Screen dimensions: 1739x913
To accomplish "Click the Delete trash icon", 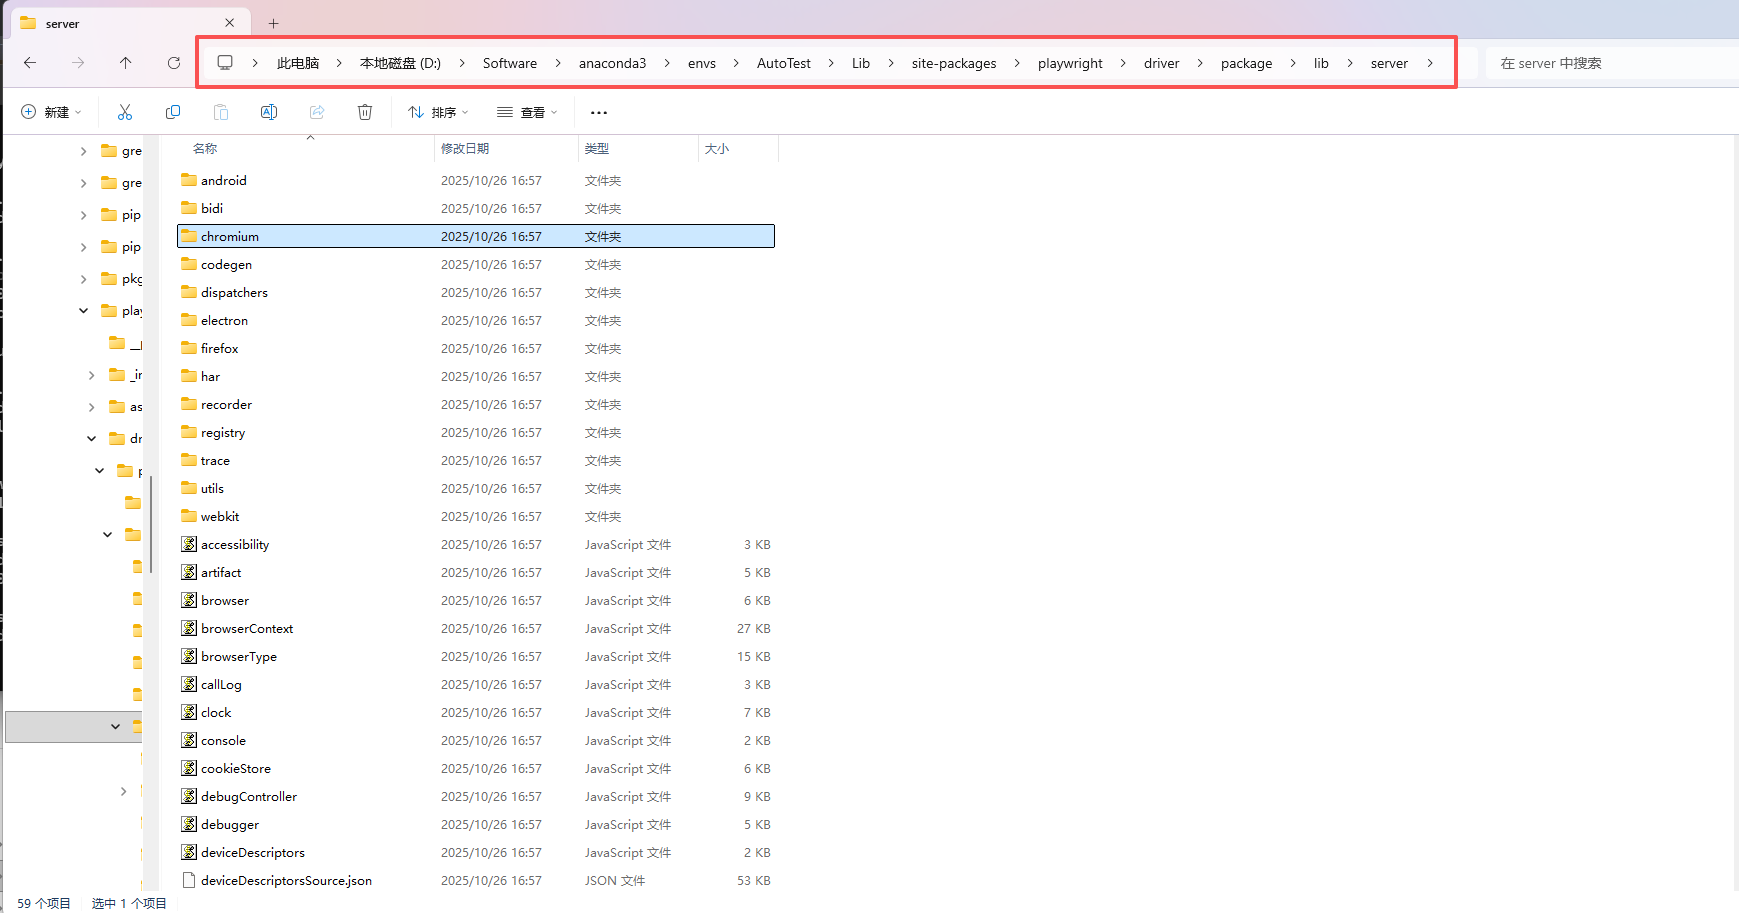I will (x=365, y=112).
